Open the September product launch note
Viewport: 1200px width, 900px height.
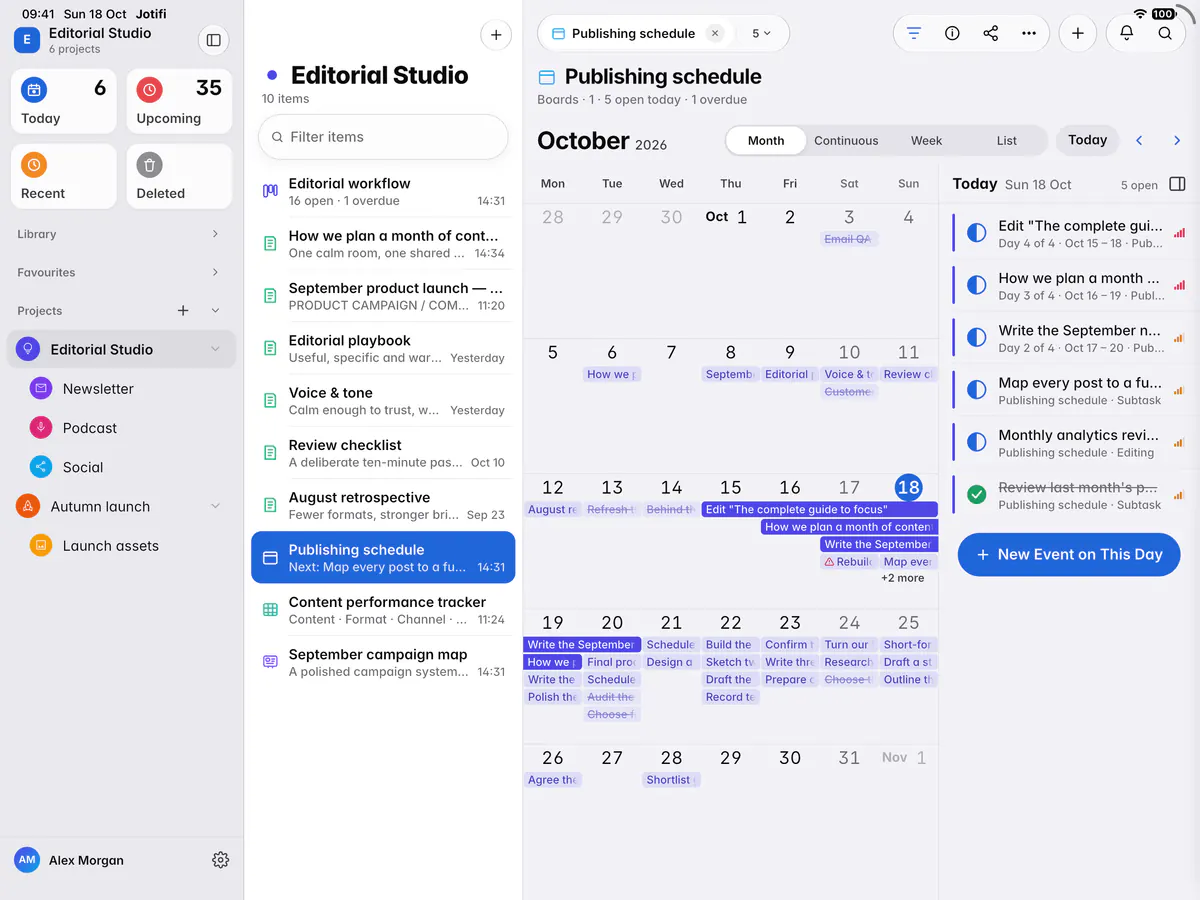tap(383, 296)
